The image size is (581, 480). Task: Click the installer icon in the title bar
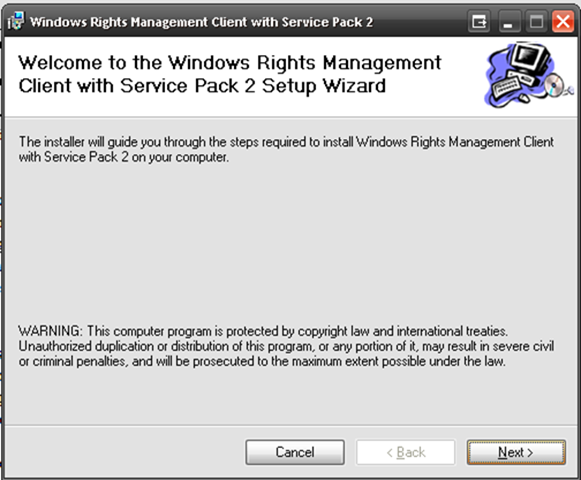(x=16, y=21)
